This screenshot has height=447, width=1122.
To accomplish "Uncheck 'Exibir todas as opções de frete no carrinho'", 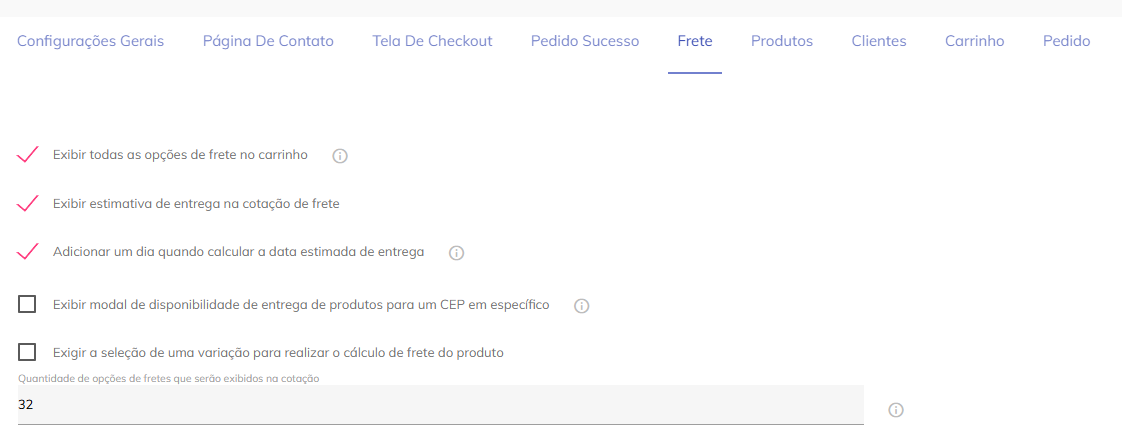I will tap(28, 155).
